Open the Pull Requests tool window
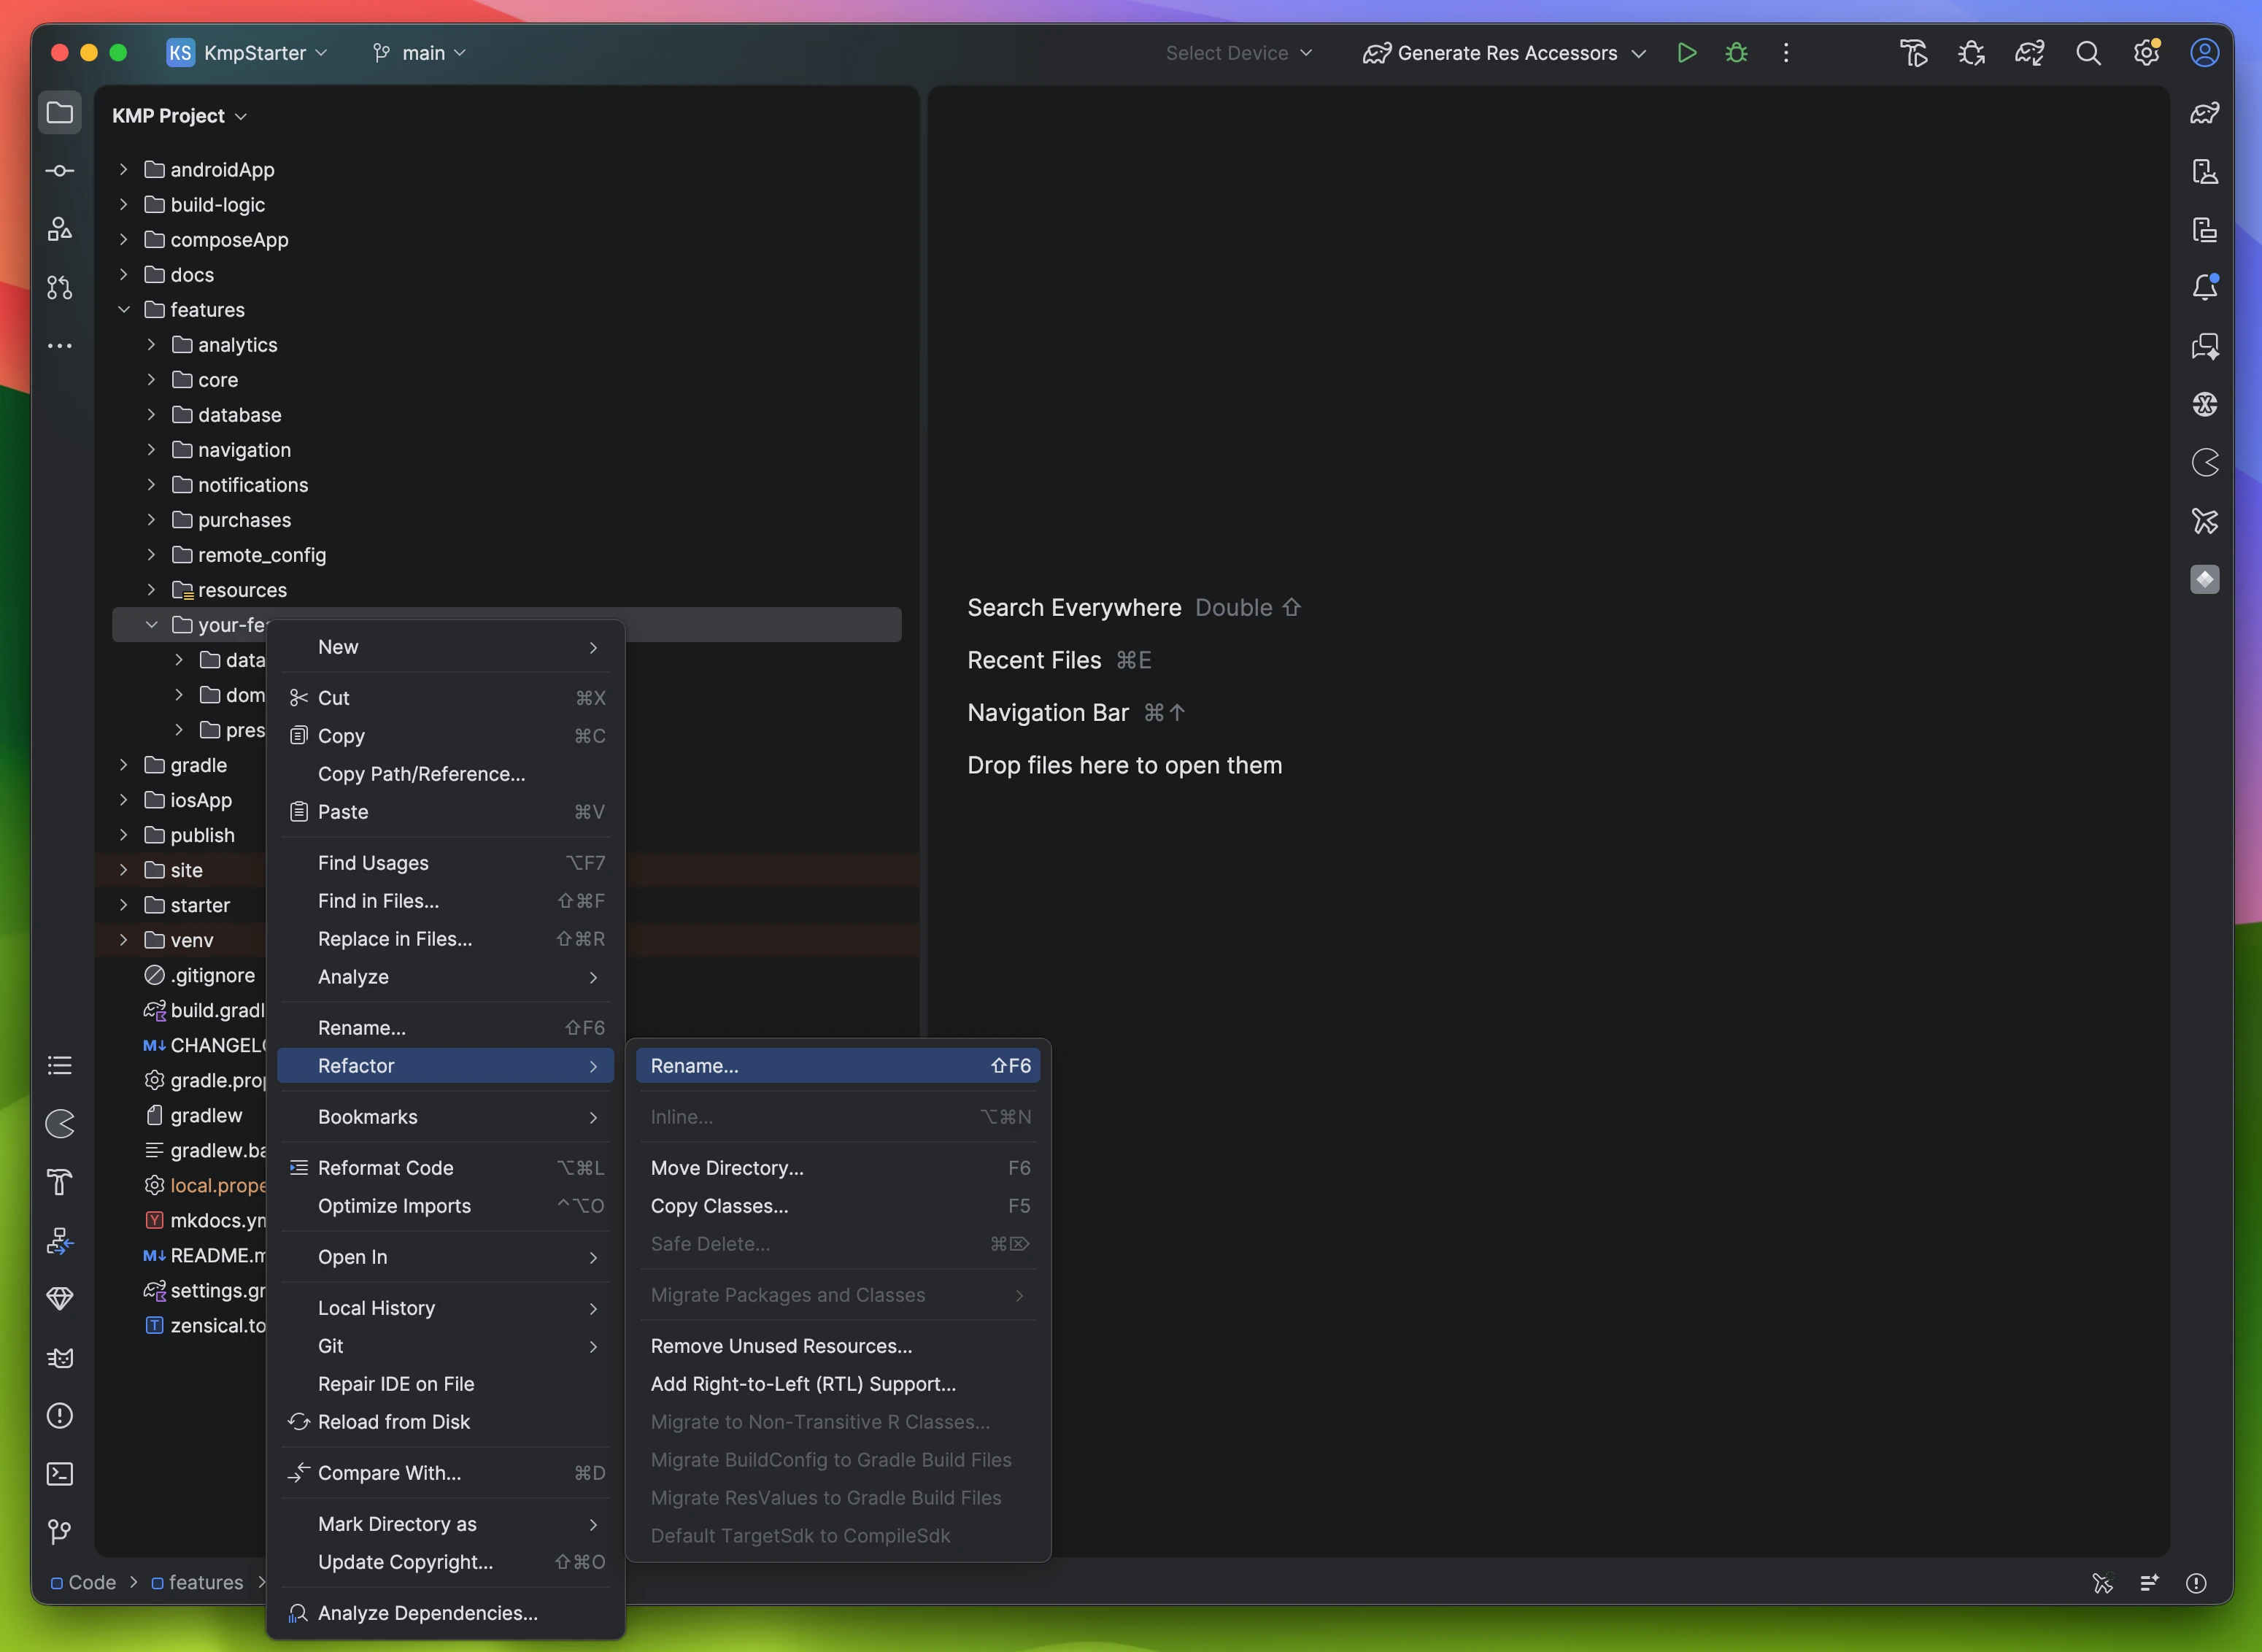This screenshot has width=2262, height=1652. pos(60,288)
